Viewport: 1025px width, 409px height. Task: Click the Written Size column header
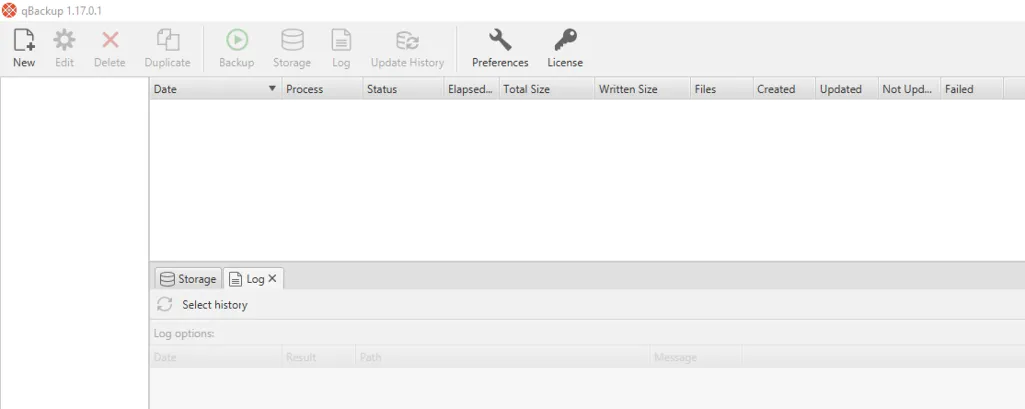(x=643, y=89)
